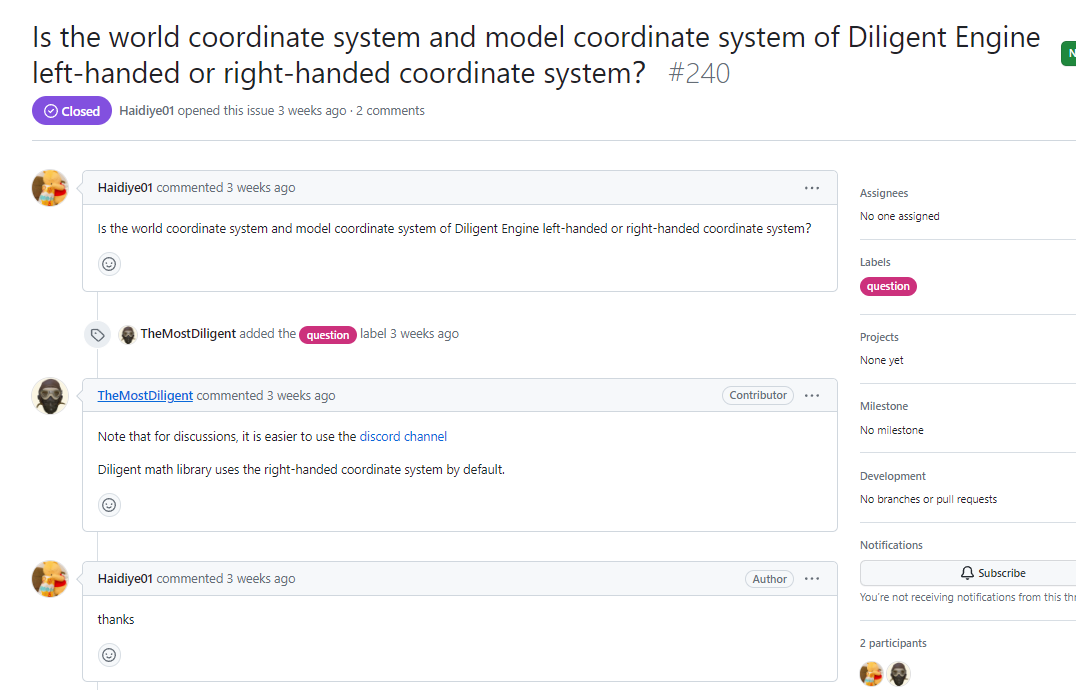This screenshot has width=1076, height=690.
Task: Click the Closed status badge
Action: [71, 110]
